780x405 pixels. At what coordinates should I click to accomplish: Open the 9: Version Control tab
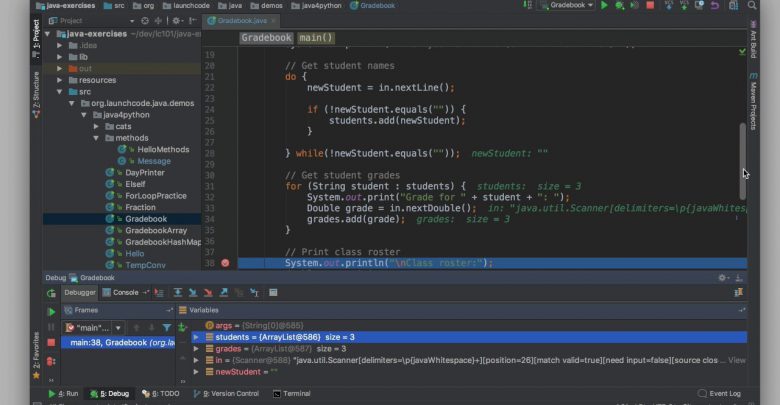(226, 394)
